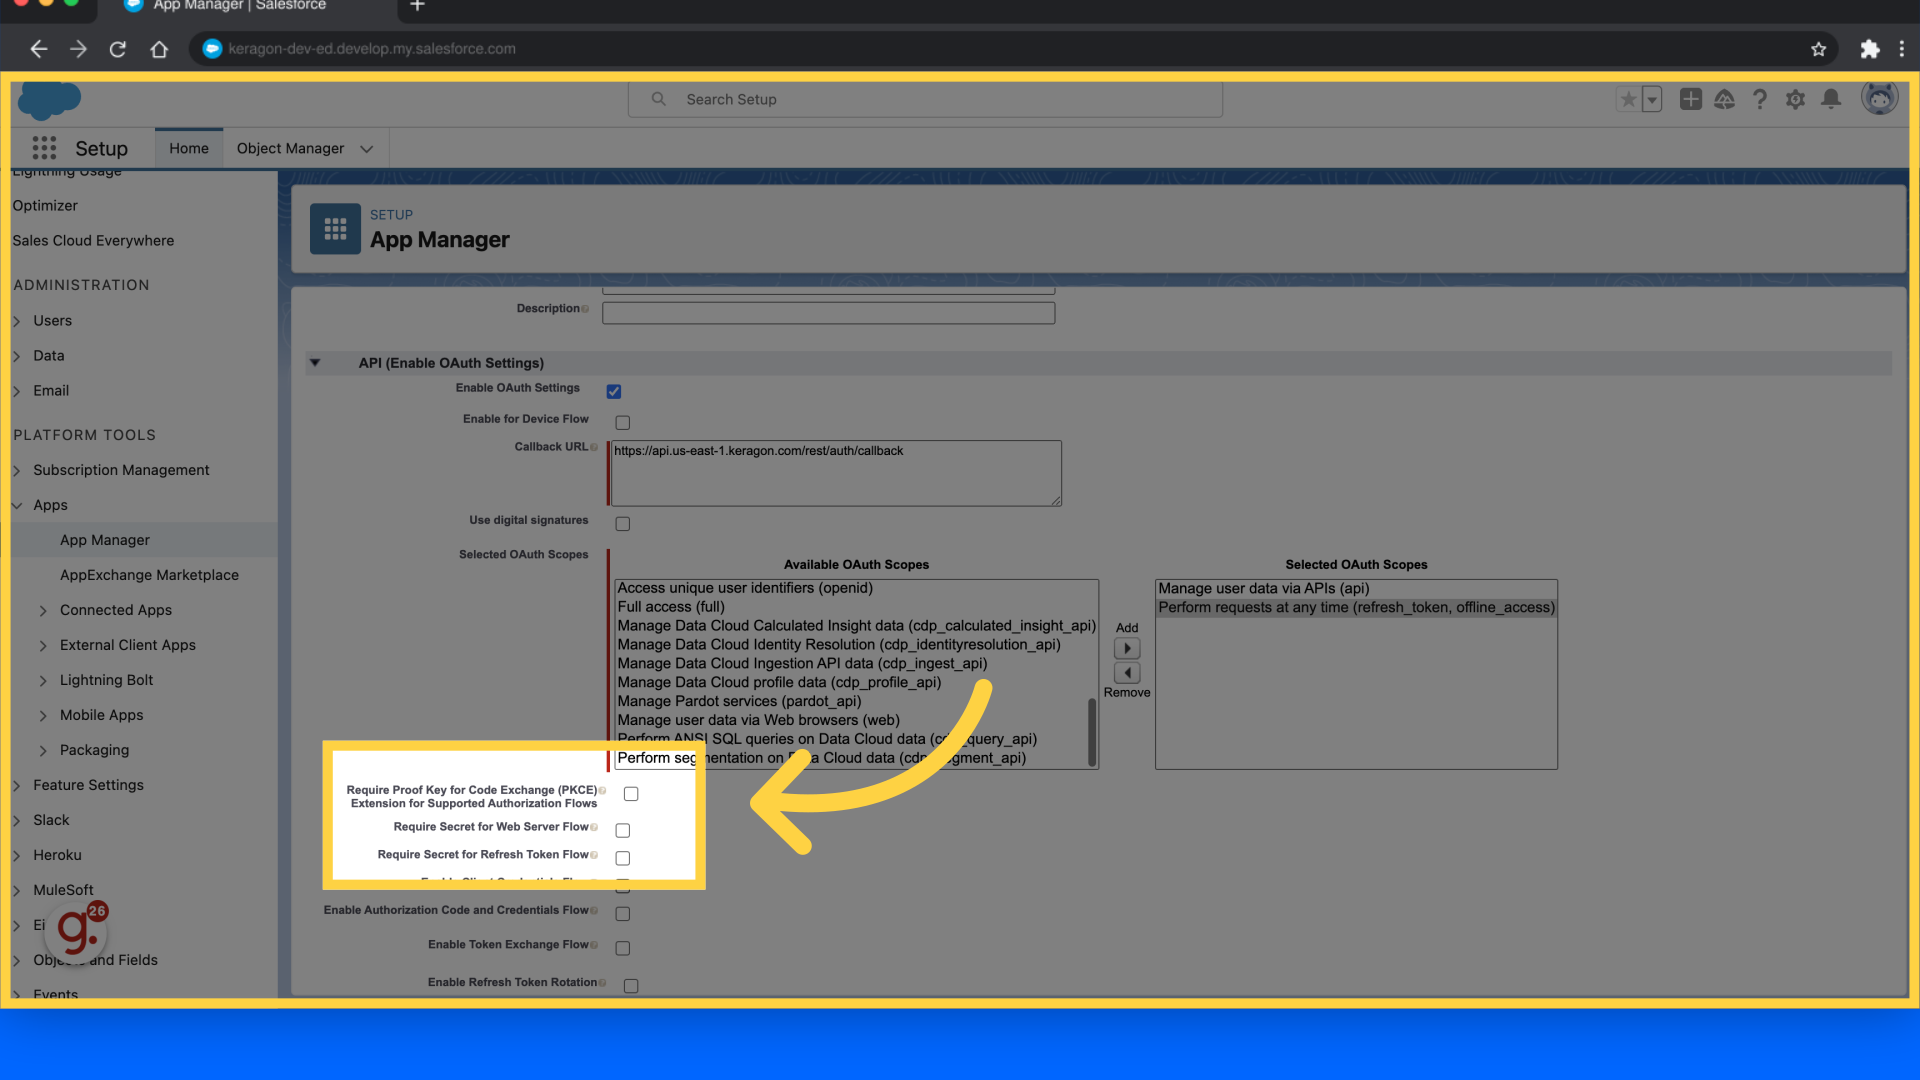
Task: Select the refresh_token, offline_access selected scope
Action: pyautogui.click(x=1356, y=608)
